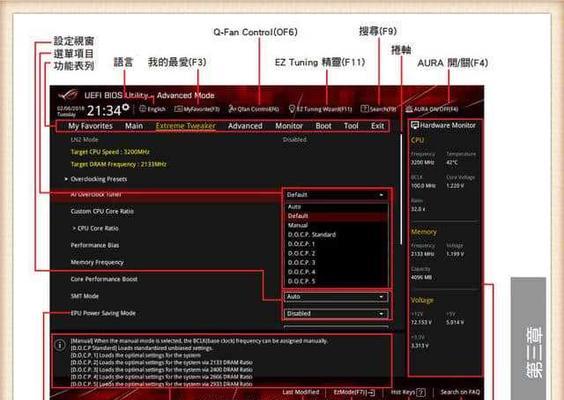This screenshot has width=564, height=400.
Task: Click the Hot Keys question mark icon
Action: click(420, 392)
